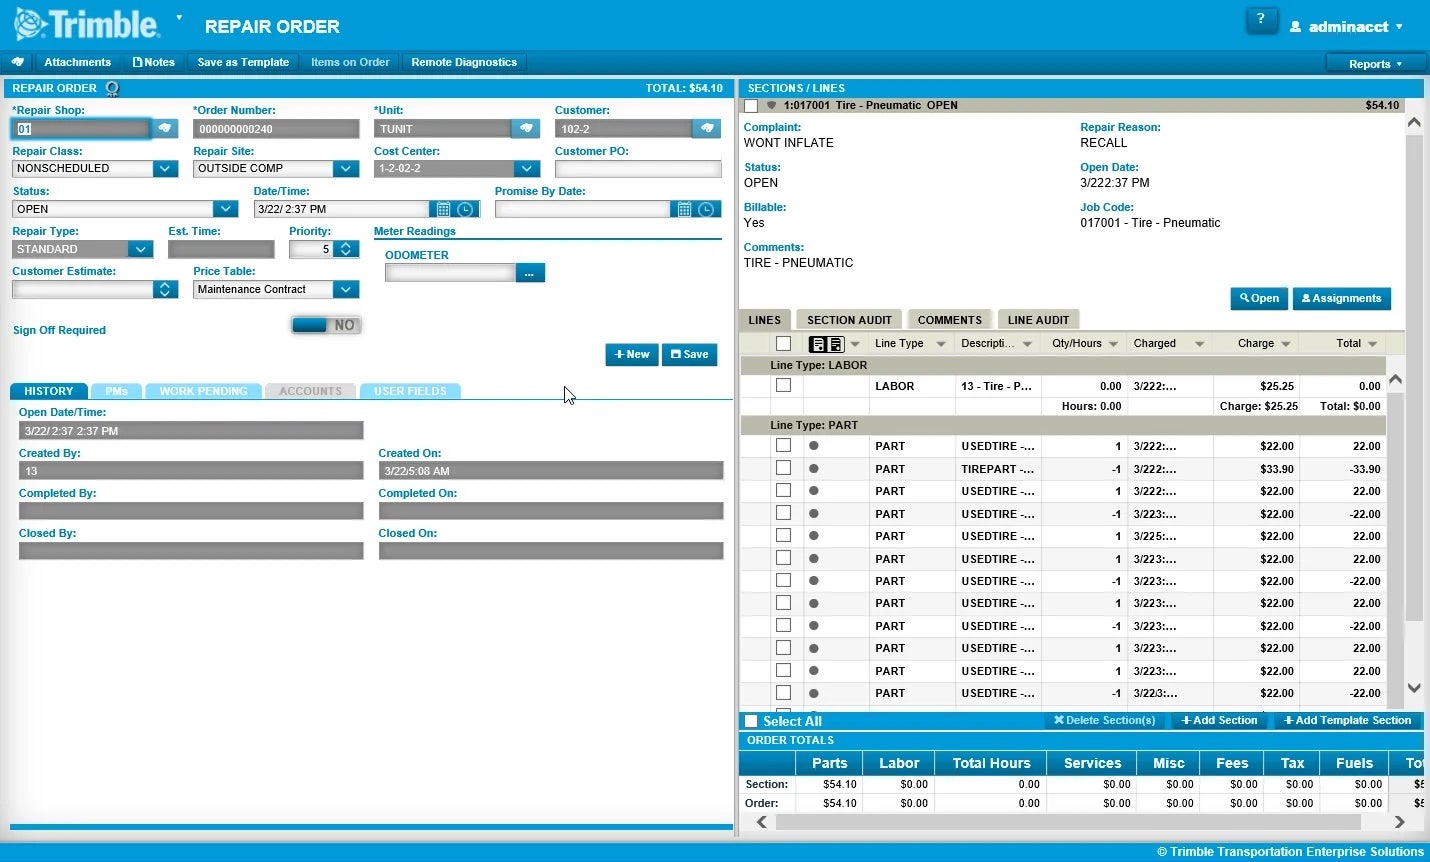Click the second line view icon in Lines header
Screen dimensions: 1430x862
[x=836, y=344]
